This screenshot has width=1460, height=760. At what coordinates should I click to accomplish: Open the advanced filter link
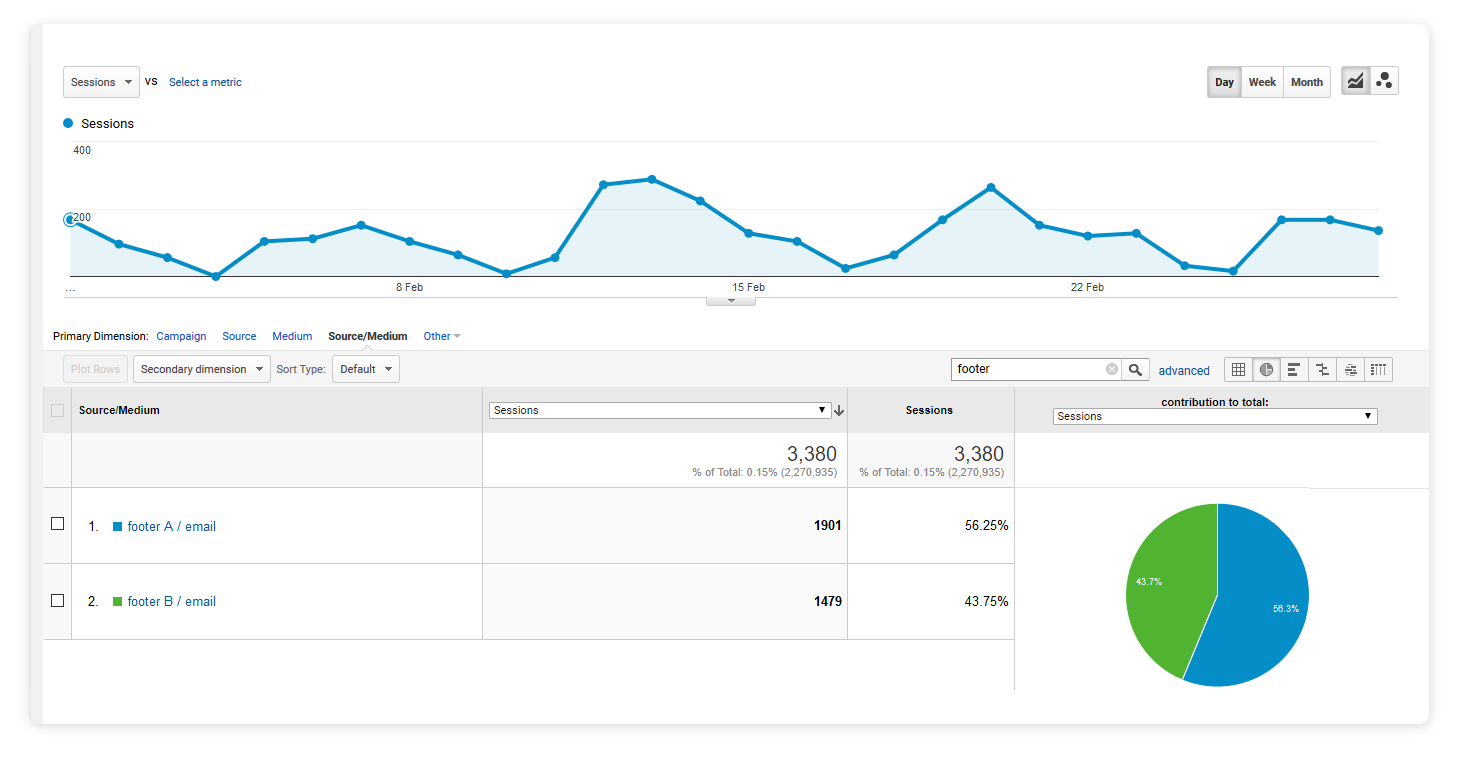1184,370
